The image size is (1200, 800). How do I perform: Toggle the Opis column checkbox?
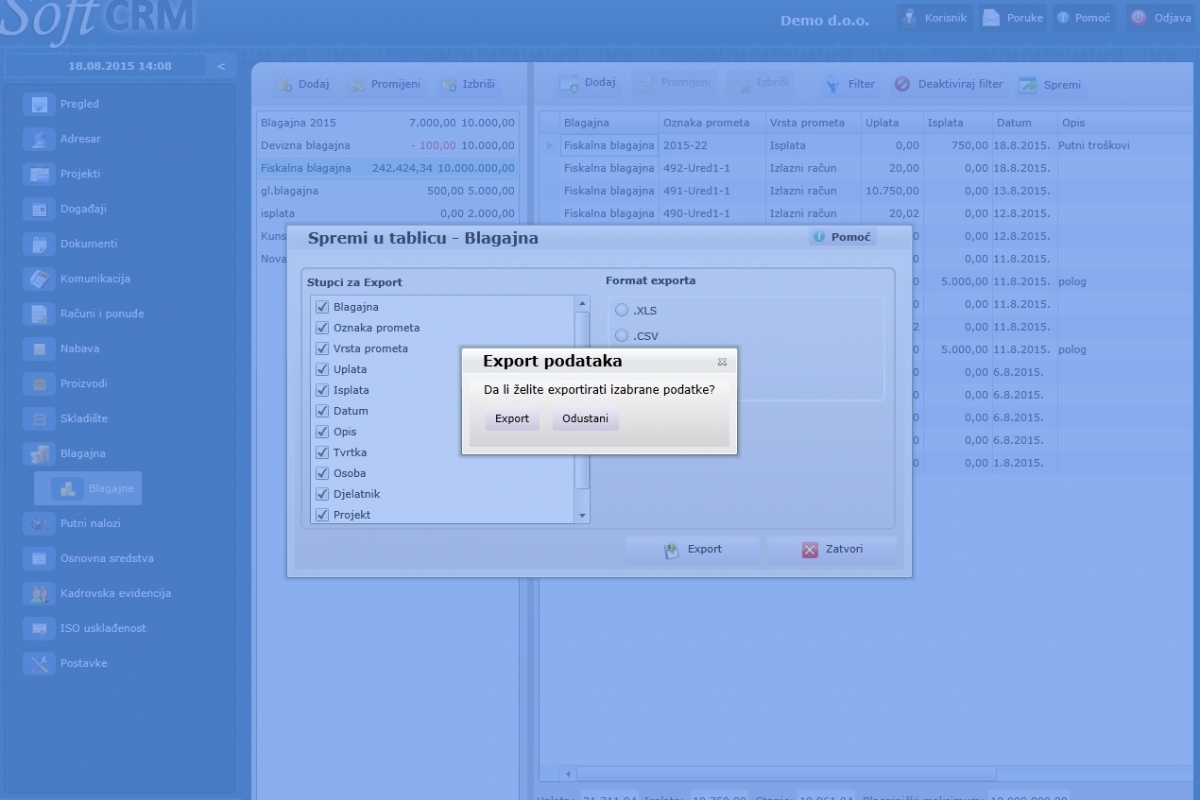point(322,432)
